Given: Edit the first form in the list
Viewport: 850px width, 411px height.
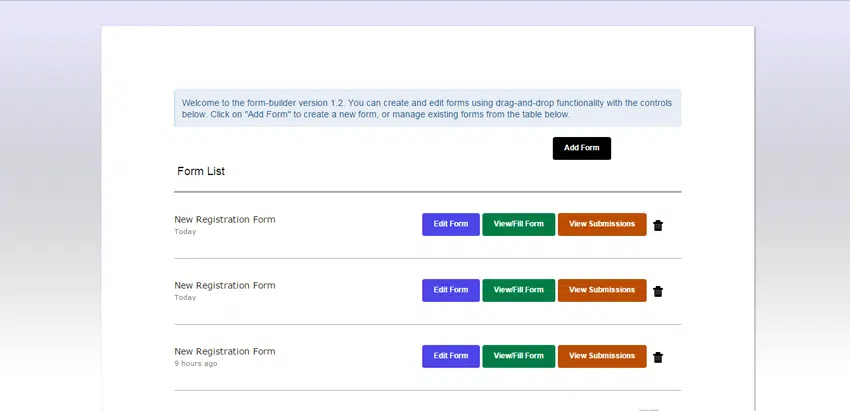Looking at the screenshot, I should tap(450, 224).
